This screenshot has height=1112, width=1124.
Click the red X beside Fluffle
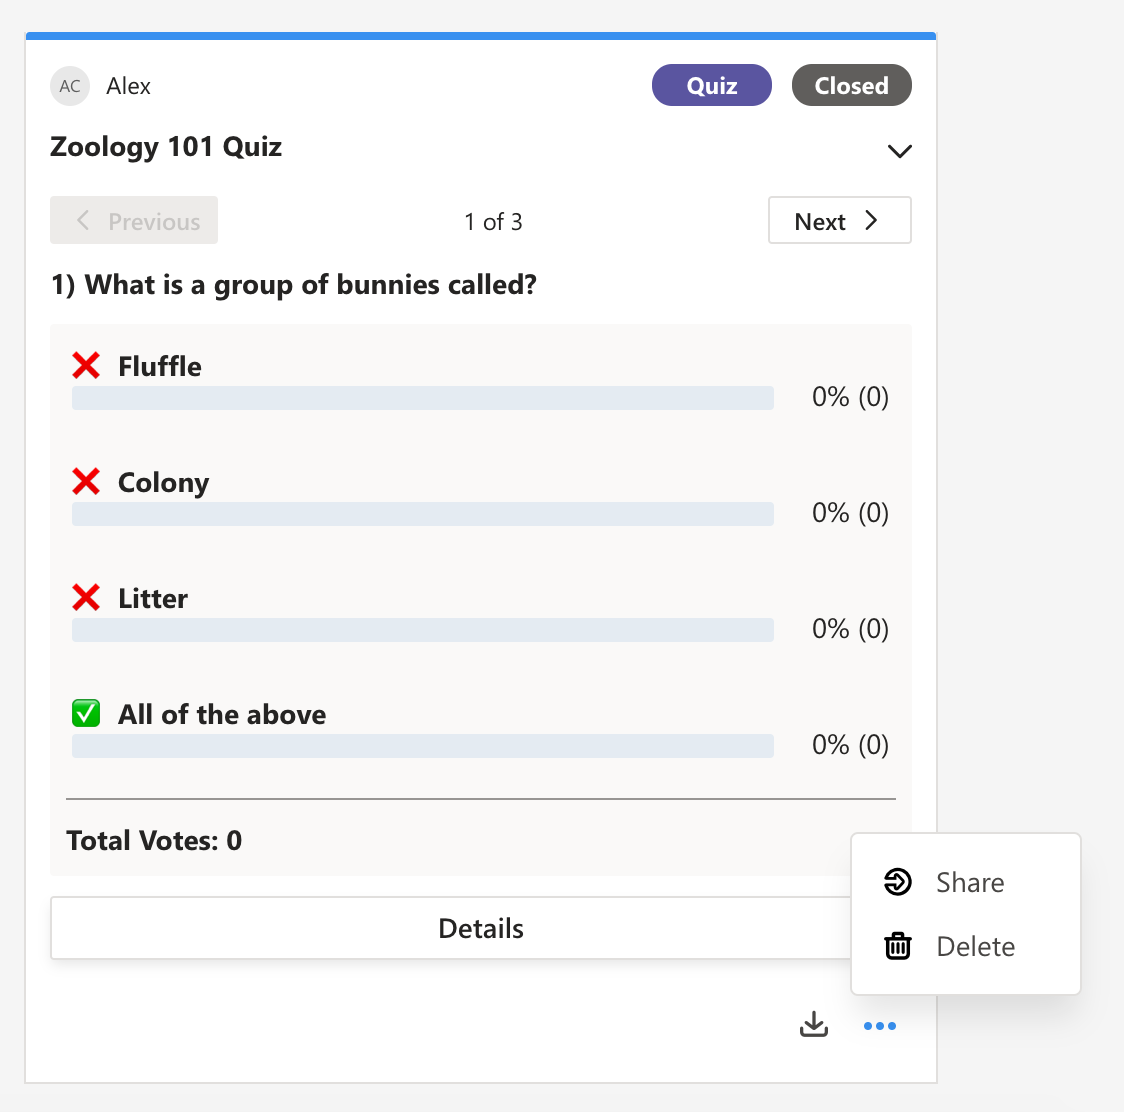pyautogui.click(x=86, y=366)
